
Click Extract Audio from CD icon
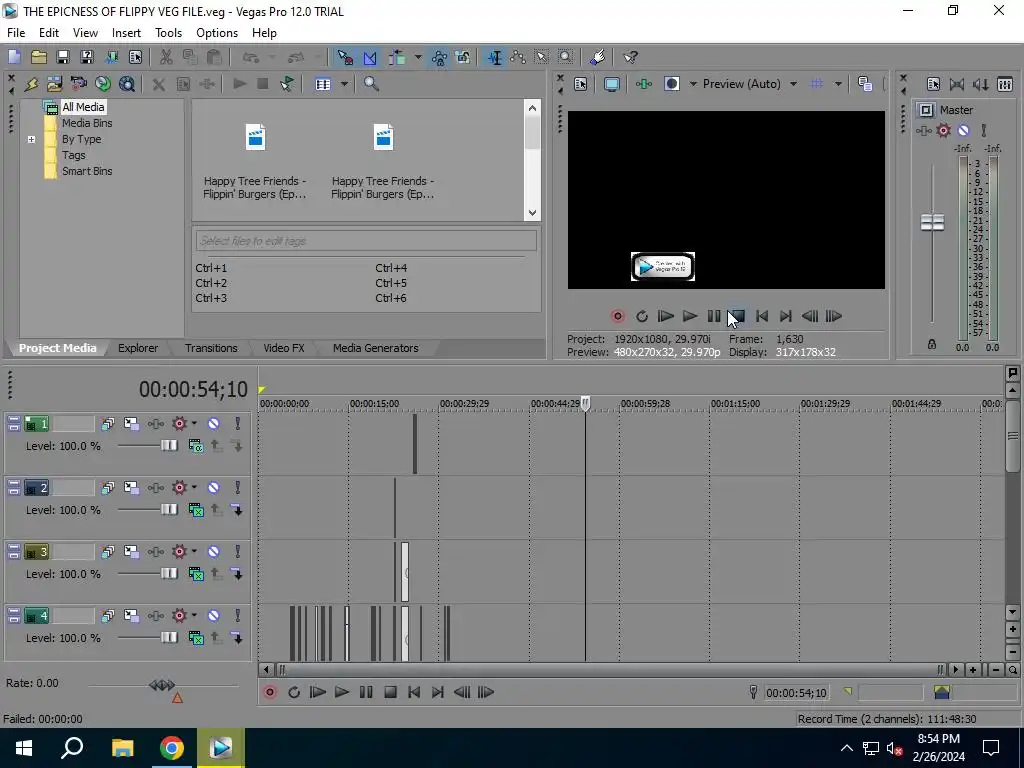(x=103, y=84)
